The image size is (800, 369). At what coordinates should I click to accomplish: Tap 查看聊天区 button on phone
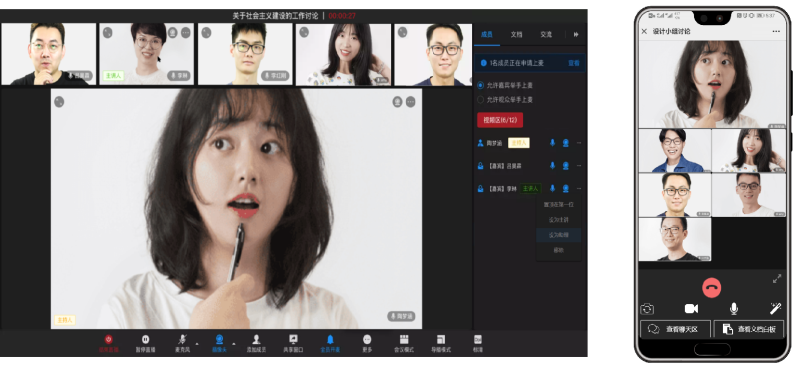[676, 329]
